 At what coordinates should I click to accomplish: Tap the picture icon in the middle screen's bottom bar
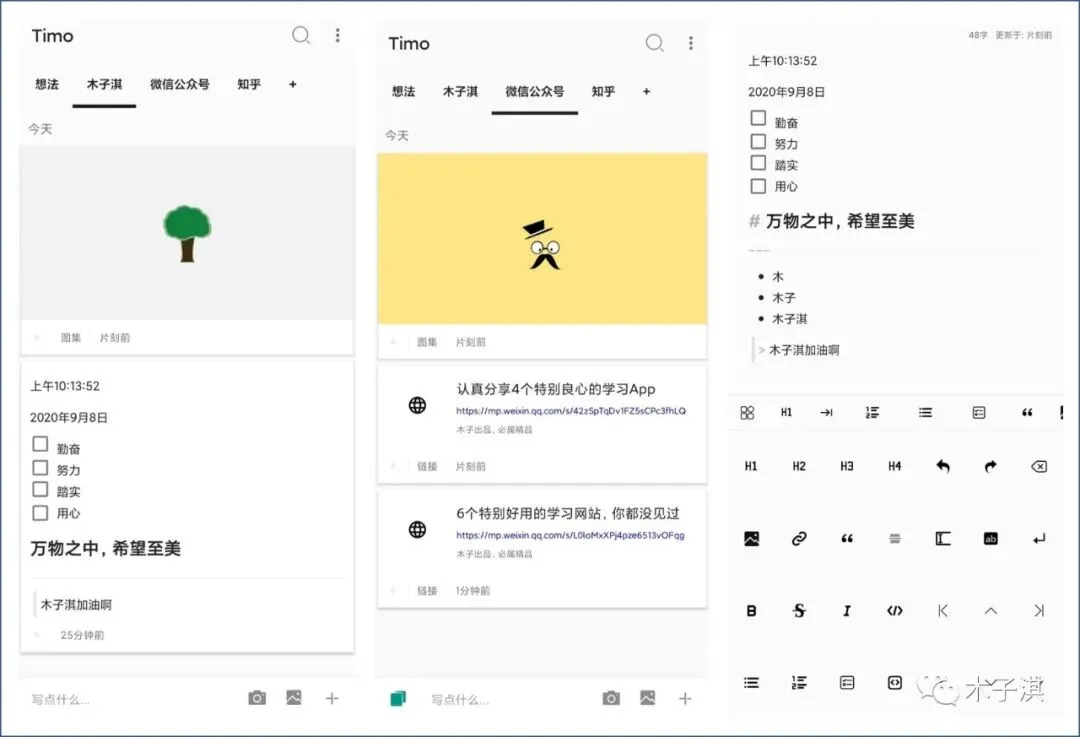point(647,698)
